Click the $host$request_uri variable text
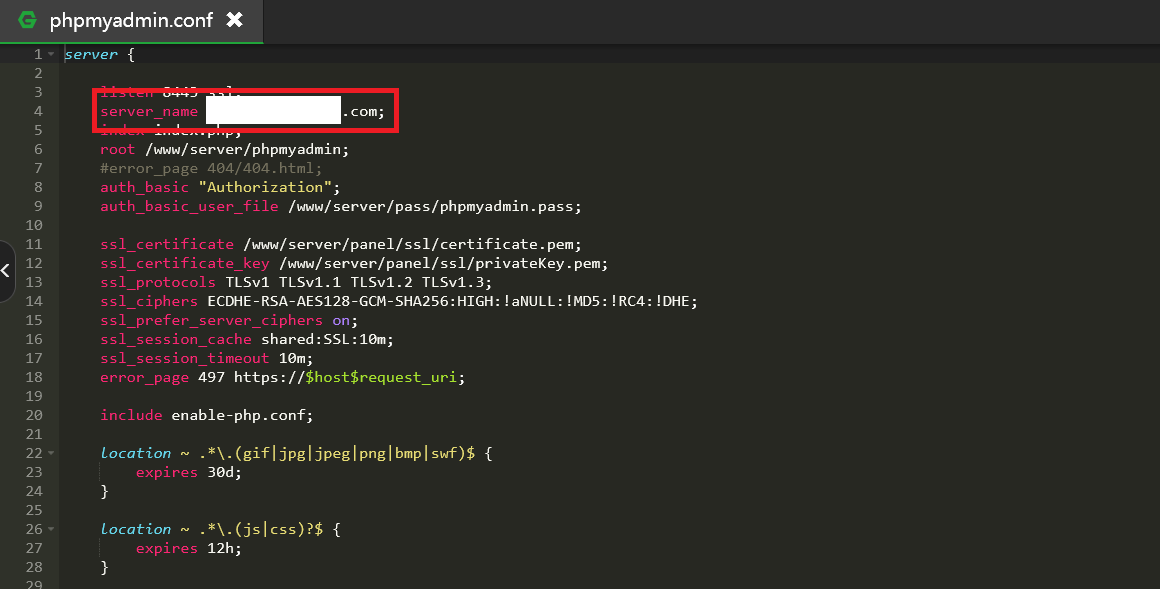Screen dimensions: 1160x589 click(x=385, y=377)
